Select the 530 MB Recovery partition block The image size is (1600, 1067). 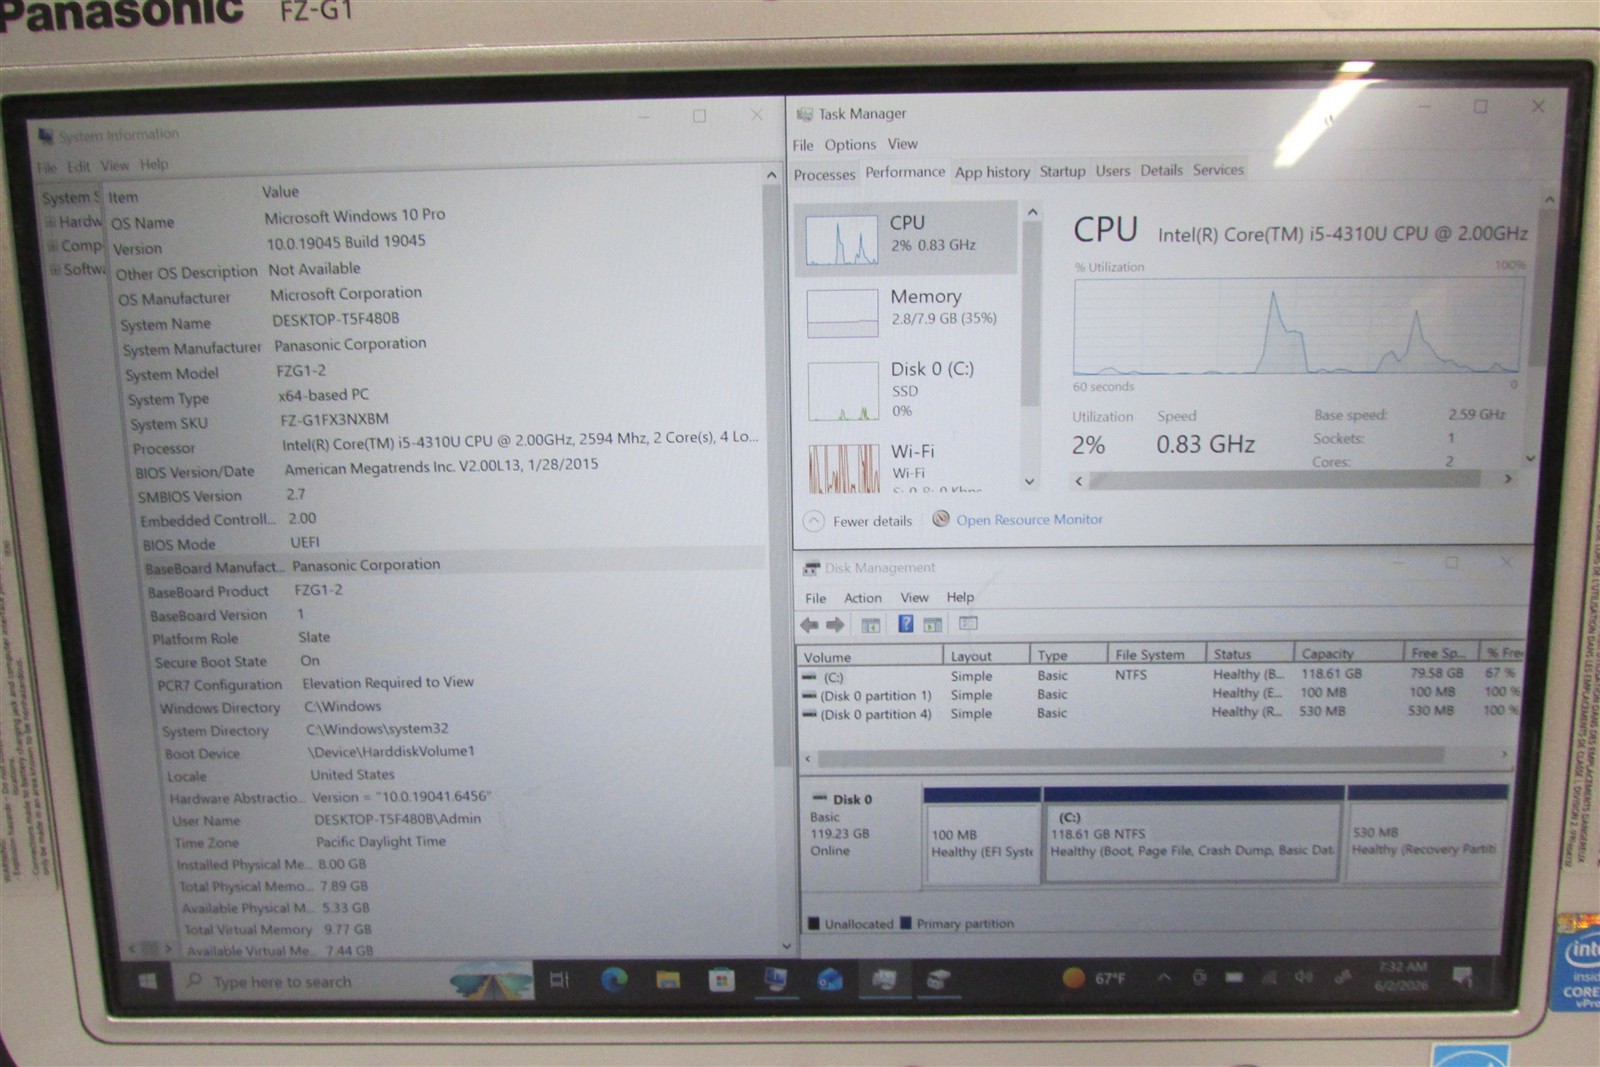point(1426,833)
